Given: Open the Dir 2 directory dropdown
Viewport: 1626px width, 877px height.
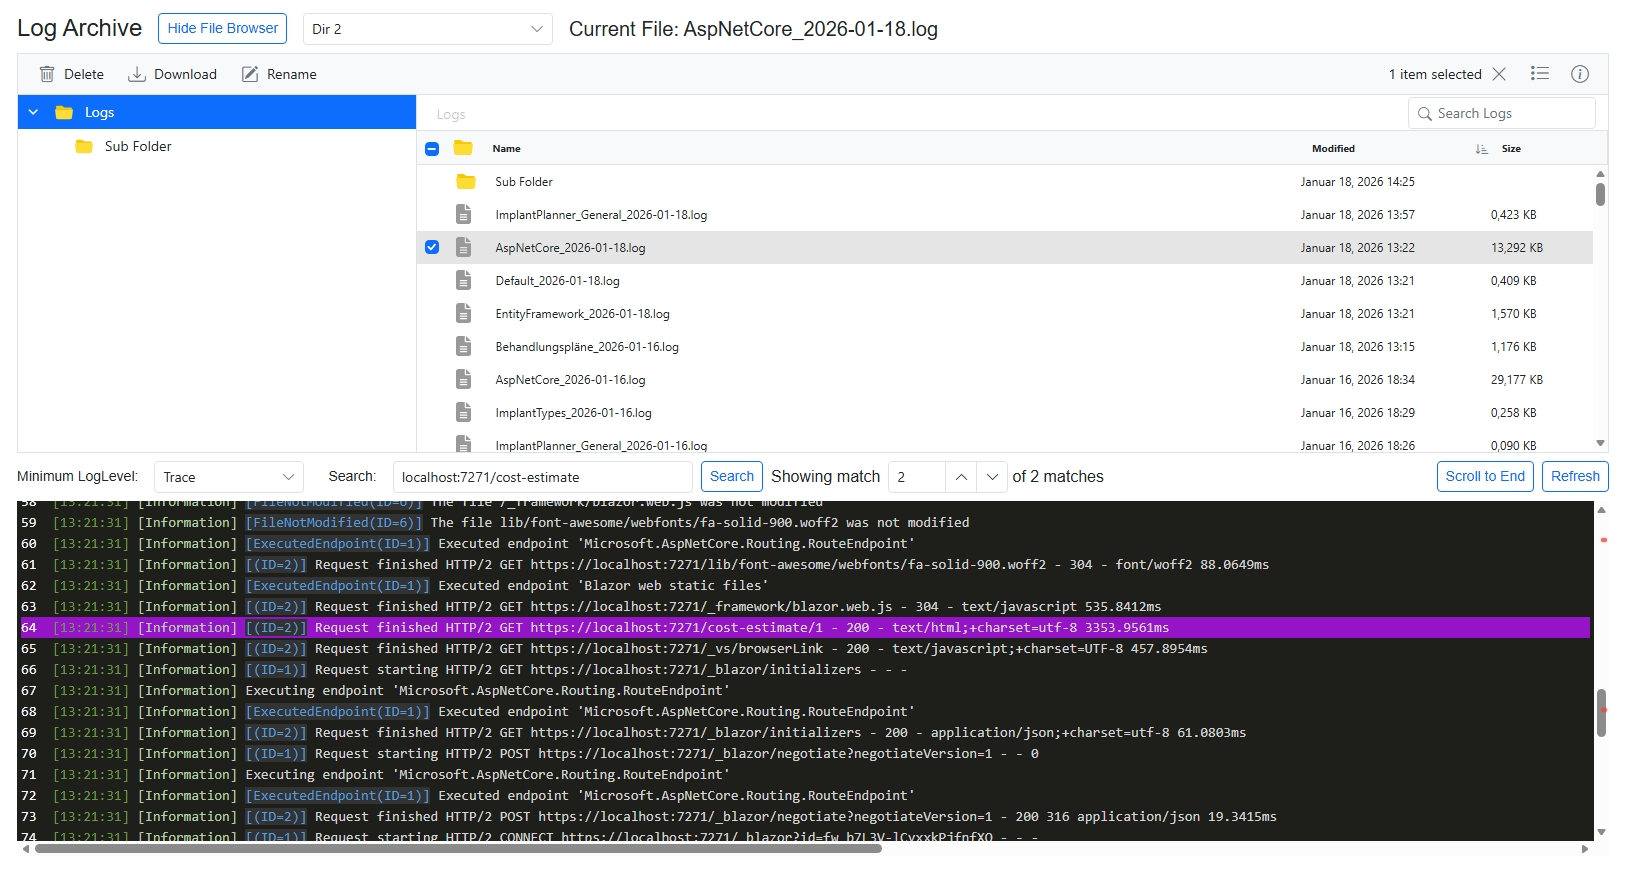Looking at the screenshot, I should 428,29.
